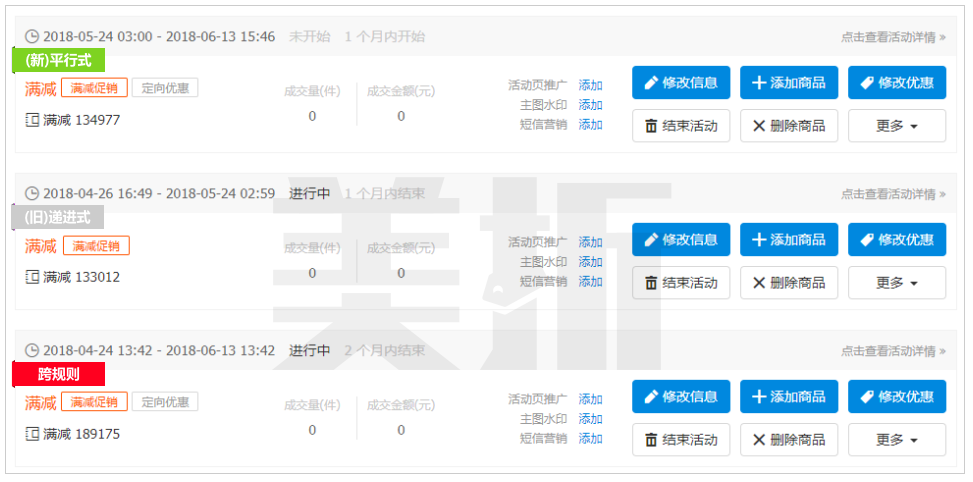Click 删除商品 for 满减 189175
The width and height of the screenshot is (973, 482).
click(789, 440)
